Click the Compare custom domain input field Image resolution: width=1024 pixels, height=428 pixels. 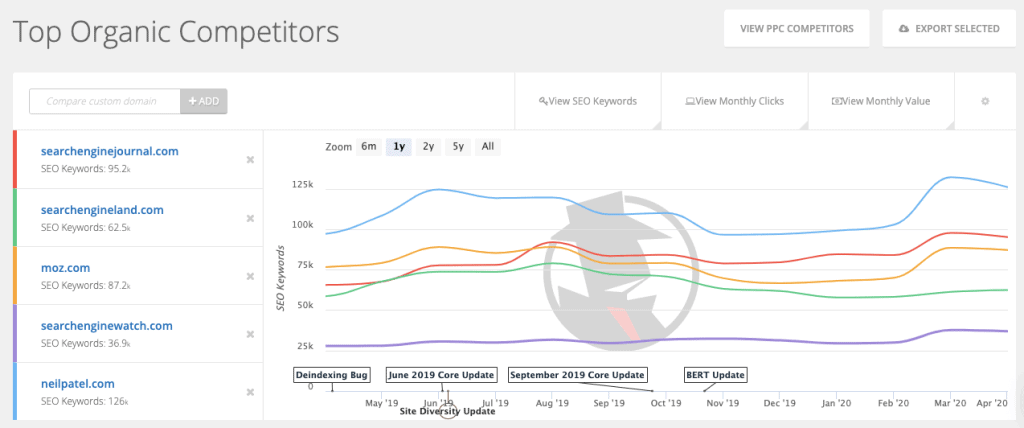[104, 101]
